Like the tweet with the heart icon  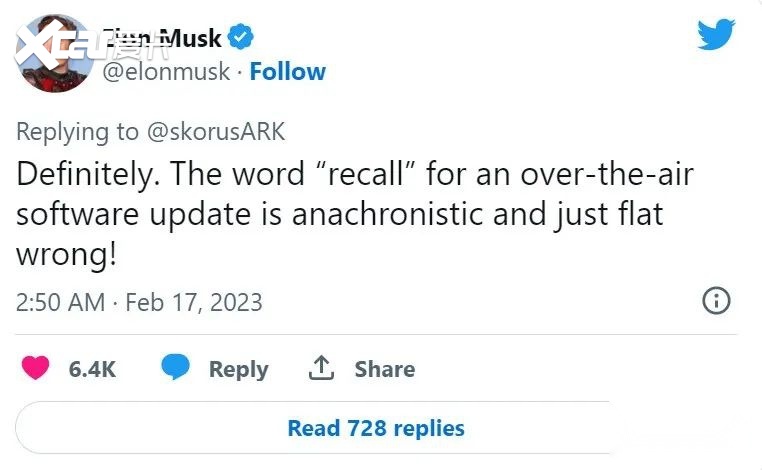pyautogui.click(x=37, y=369)
